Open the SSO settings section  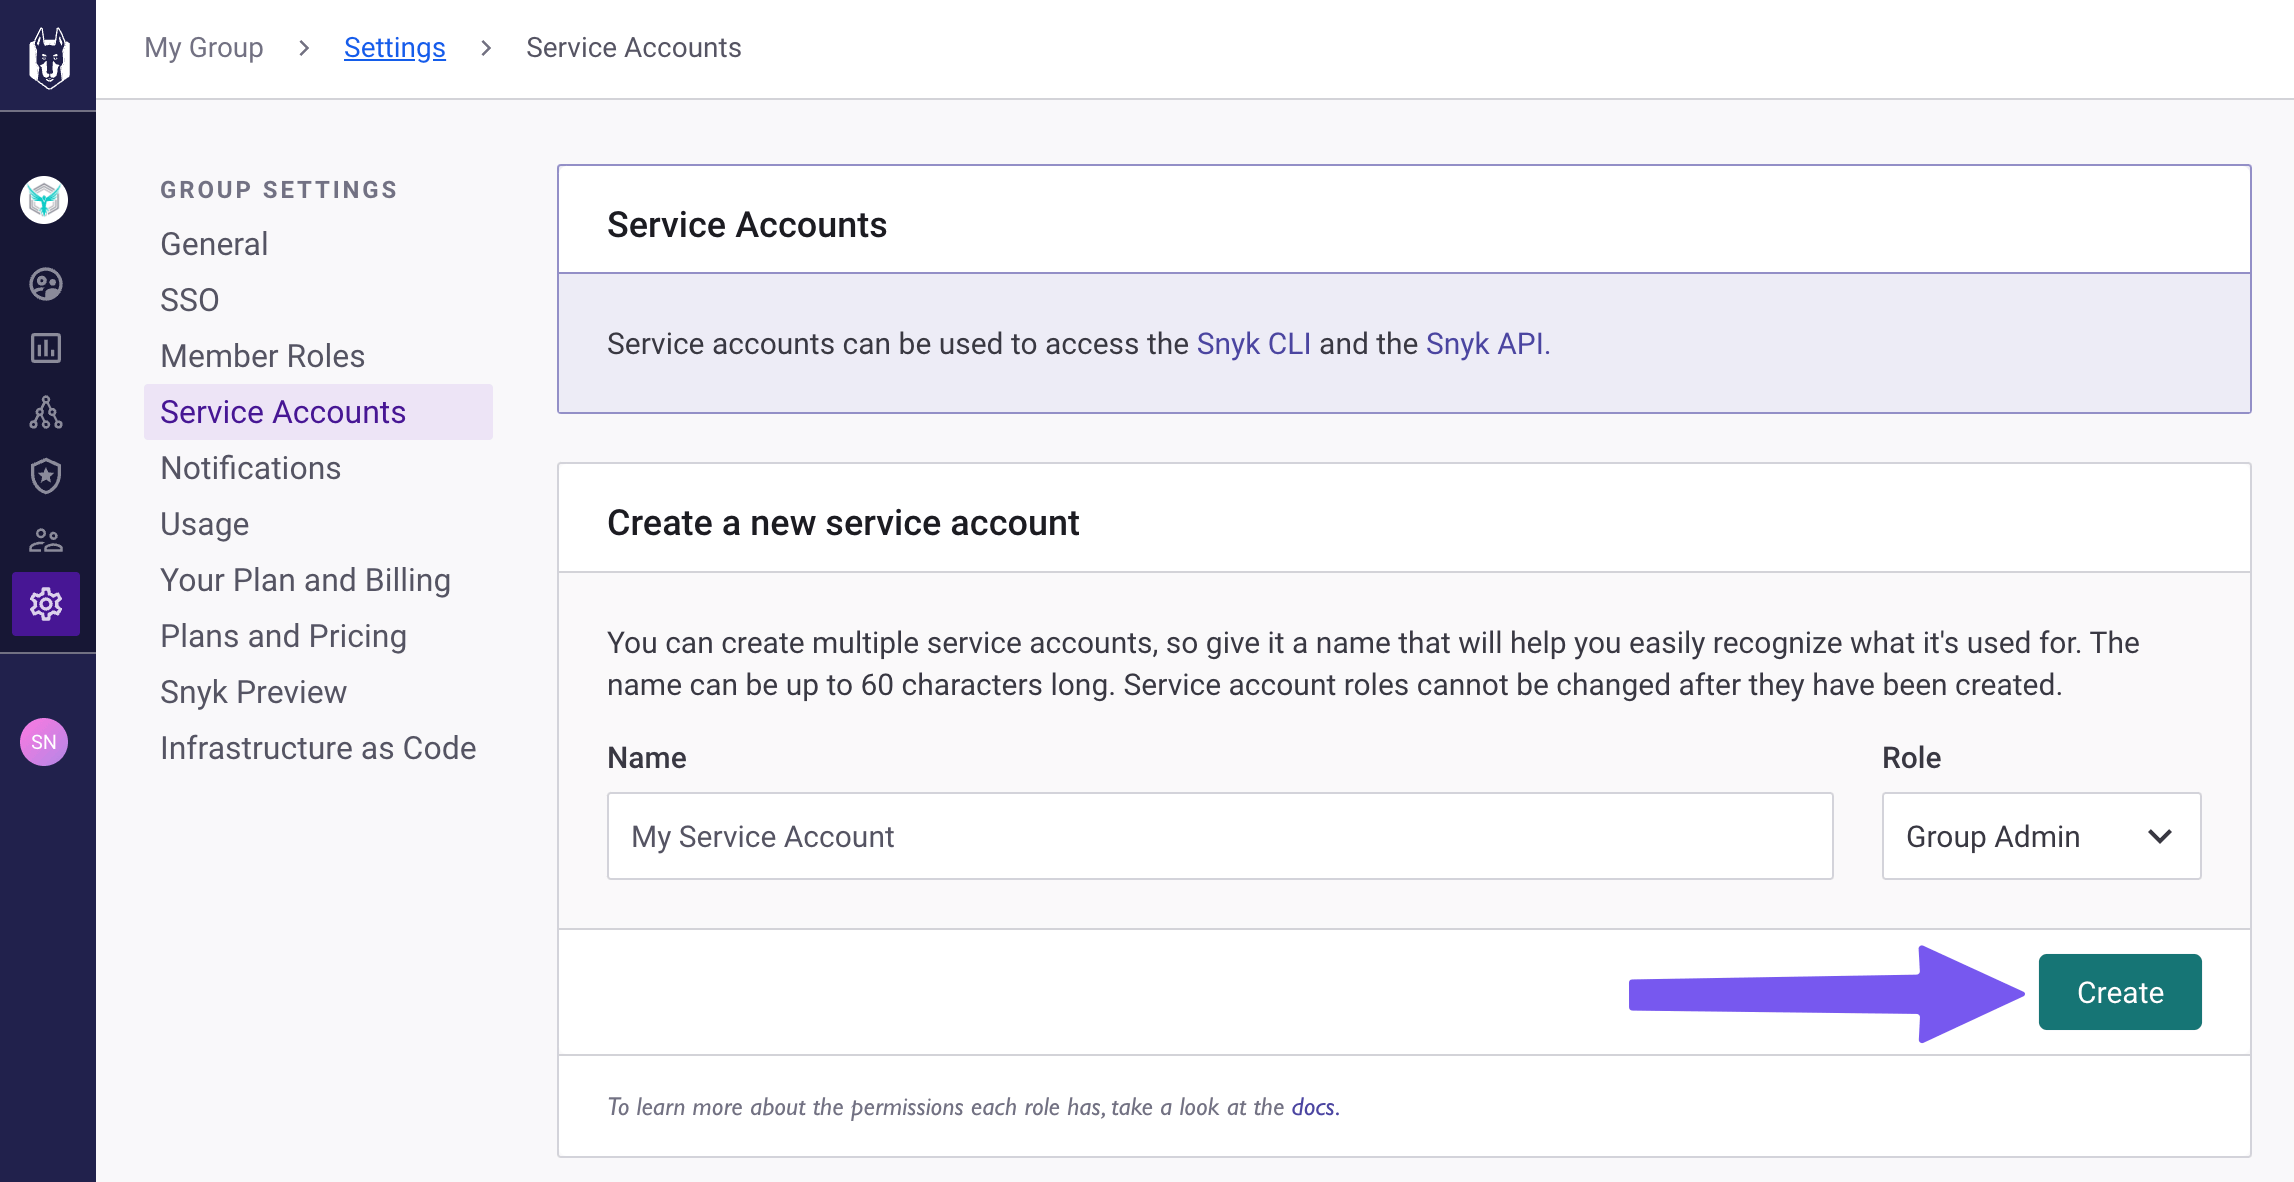click(189, 299)
